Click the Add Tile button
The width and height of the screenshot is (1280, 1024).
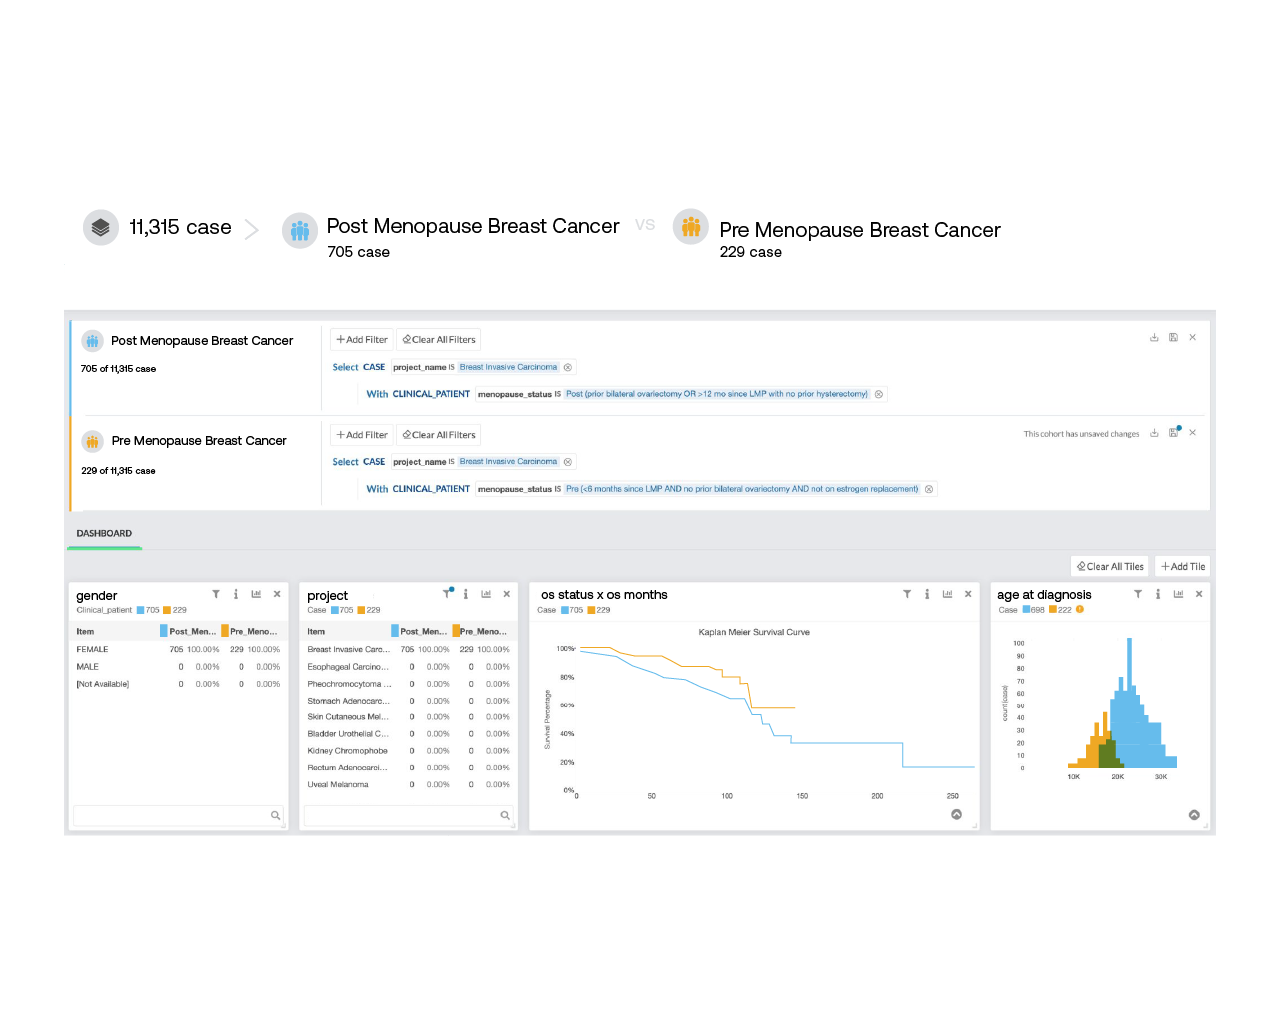1183,566
